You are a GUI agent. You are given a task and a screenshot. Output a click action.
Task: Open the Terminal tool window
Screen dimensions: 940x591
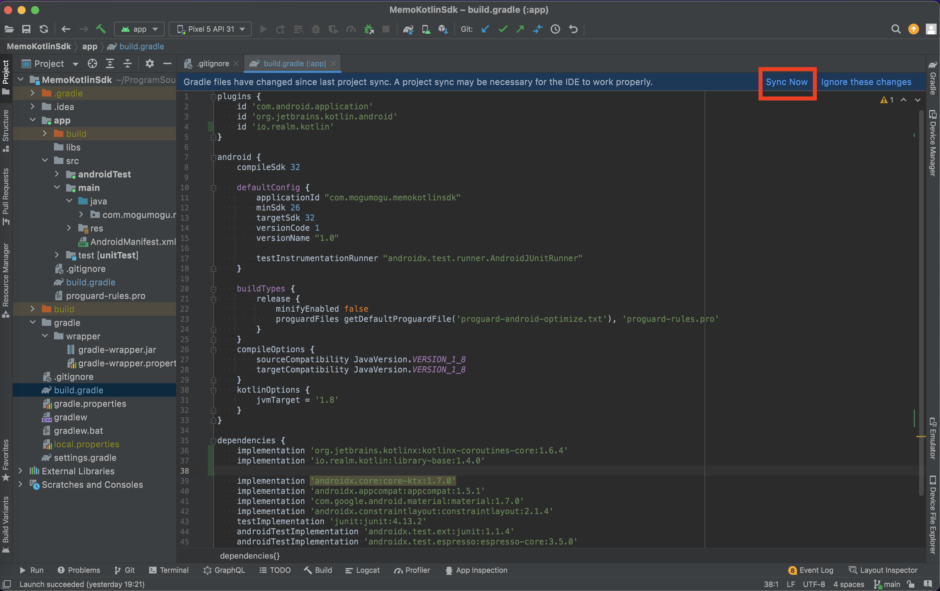tap(168, 570)
